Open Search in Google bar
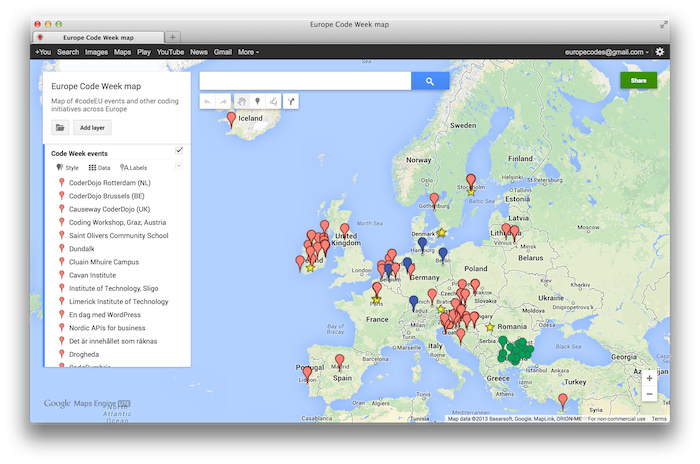The height and width of the screenshot is (464, 700). point(68,52)
